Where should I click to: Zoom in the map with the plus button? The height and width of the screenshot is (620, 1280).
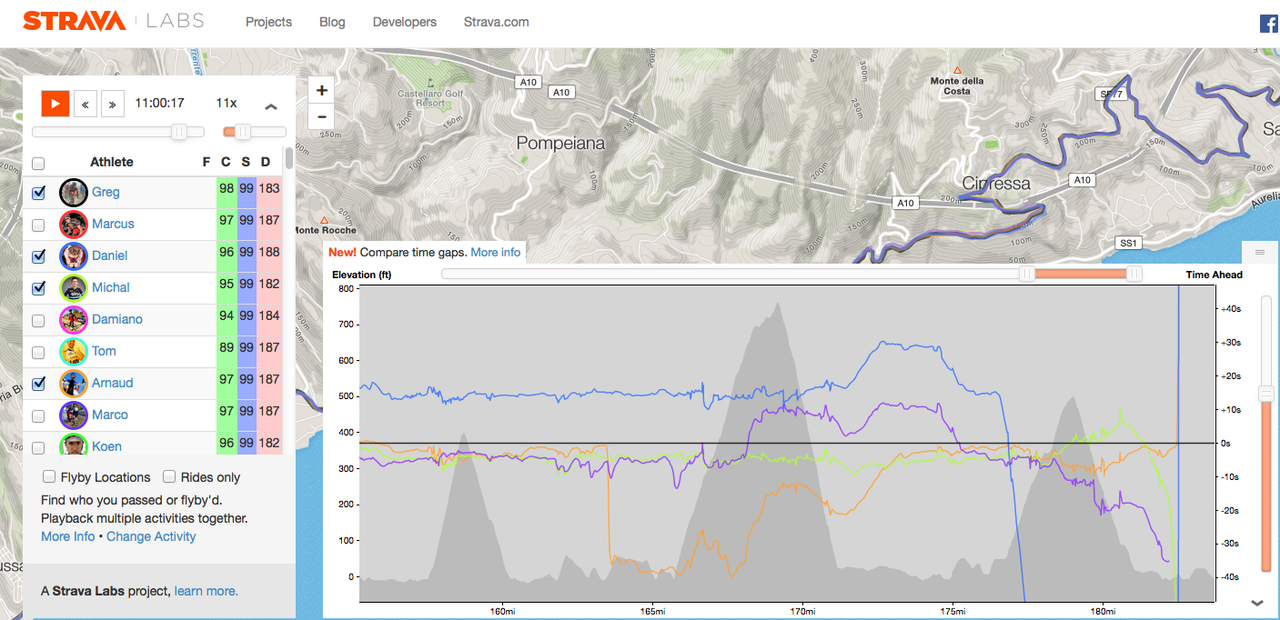point(322,90)
